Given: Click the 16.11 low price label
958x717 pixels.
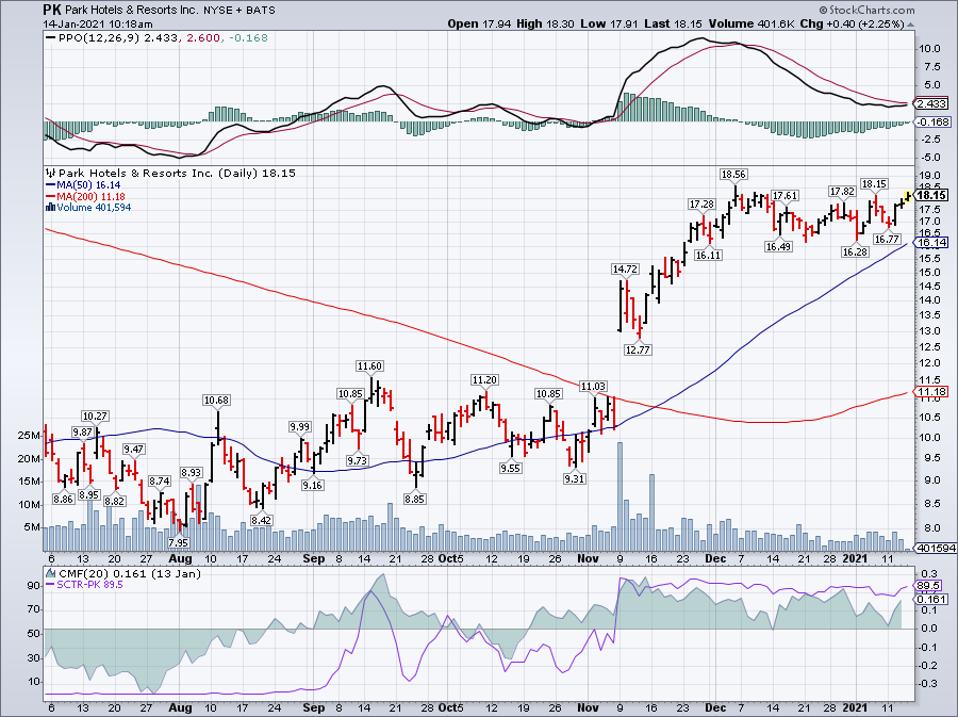Looking at the screenshot, I should [708, 255].
